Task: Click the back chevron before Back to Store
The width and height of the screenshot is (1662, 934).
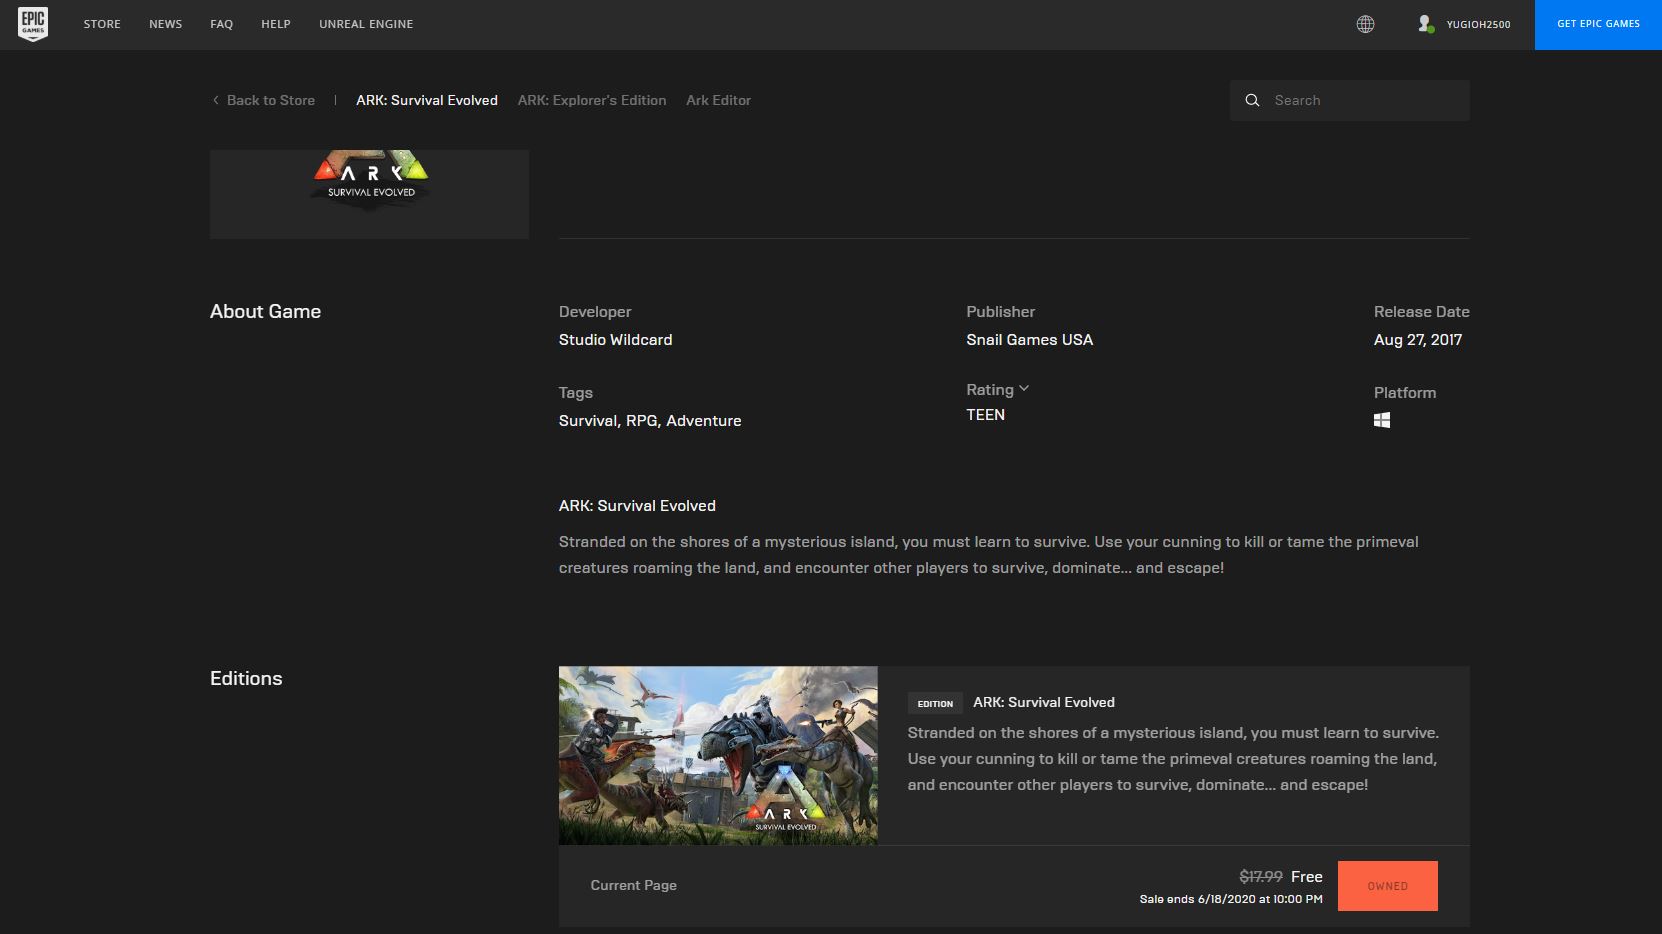Action: pos(215,100)
